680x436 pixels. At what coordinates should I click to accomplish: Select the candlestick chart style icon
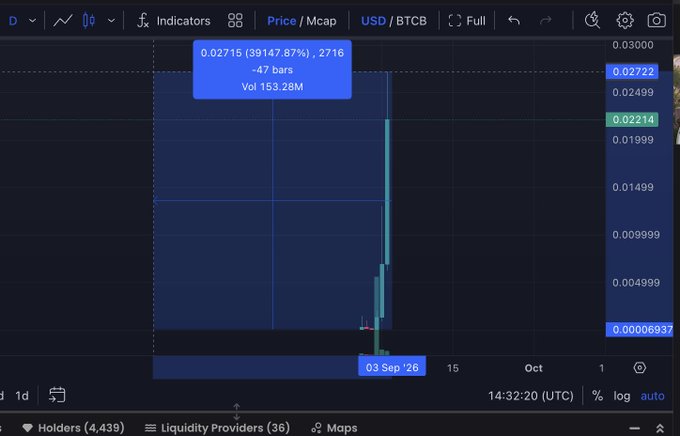pyautogui.click(x=88, y=20)
